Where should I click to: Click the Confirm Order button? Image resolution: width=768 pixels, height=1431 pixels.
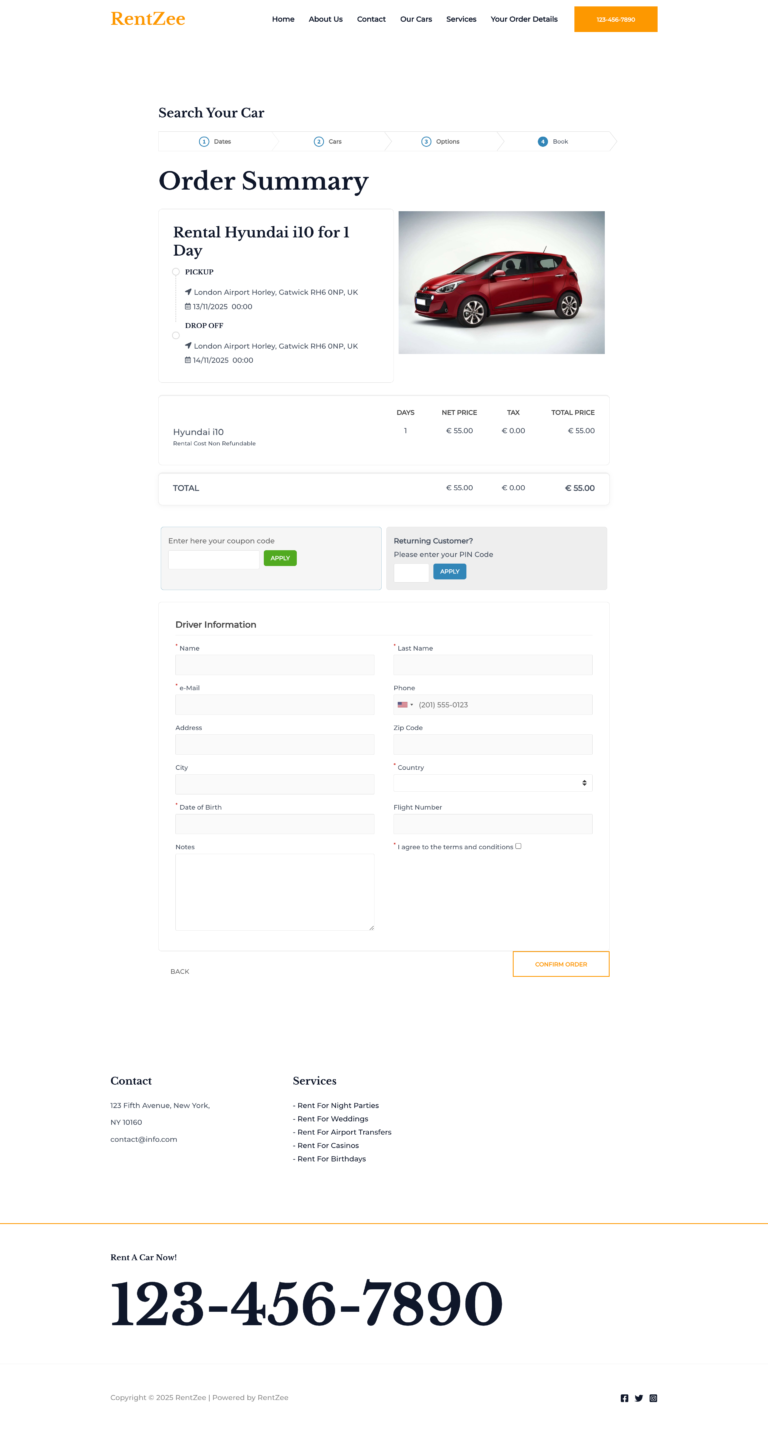click(561, 964)
